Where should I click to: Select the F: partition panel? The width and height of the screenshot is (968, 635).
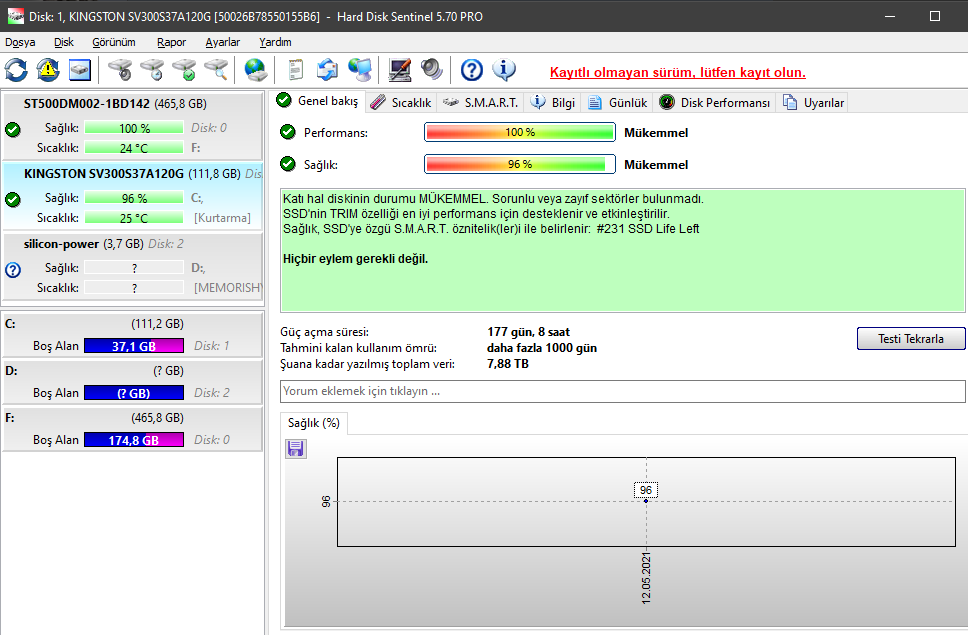pyautogui.click(x=133, y=429)
